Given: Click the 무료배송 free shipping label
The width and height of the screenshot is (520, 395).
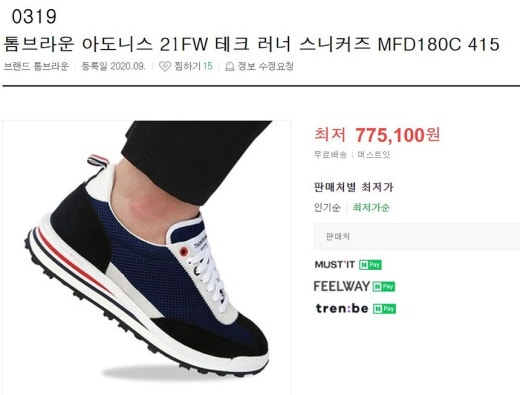Looking at the screenshot, I should click(x=330, y=155).
